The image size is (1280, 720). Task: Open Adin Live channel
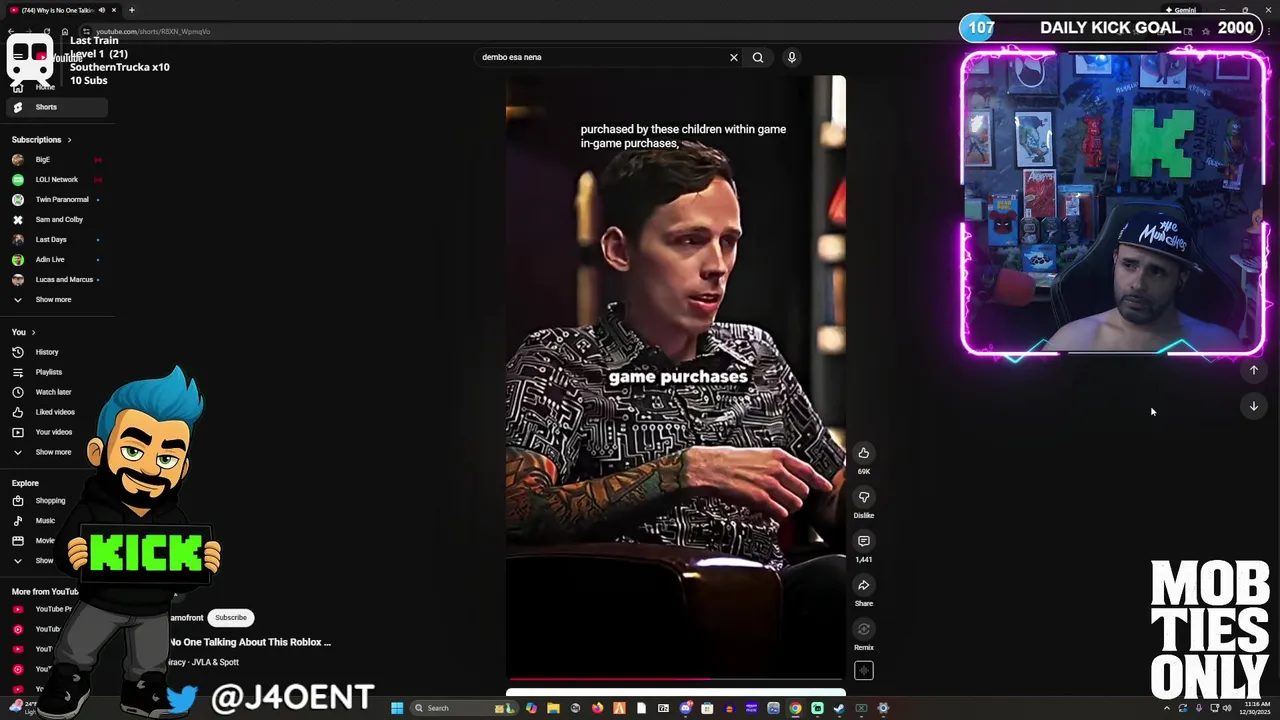pos(50,259)
